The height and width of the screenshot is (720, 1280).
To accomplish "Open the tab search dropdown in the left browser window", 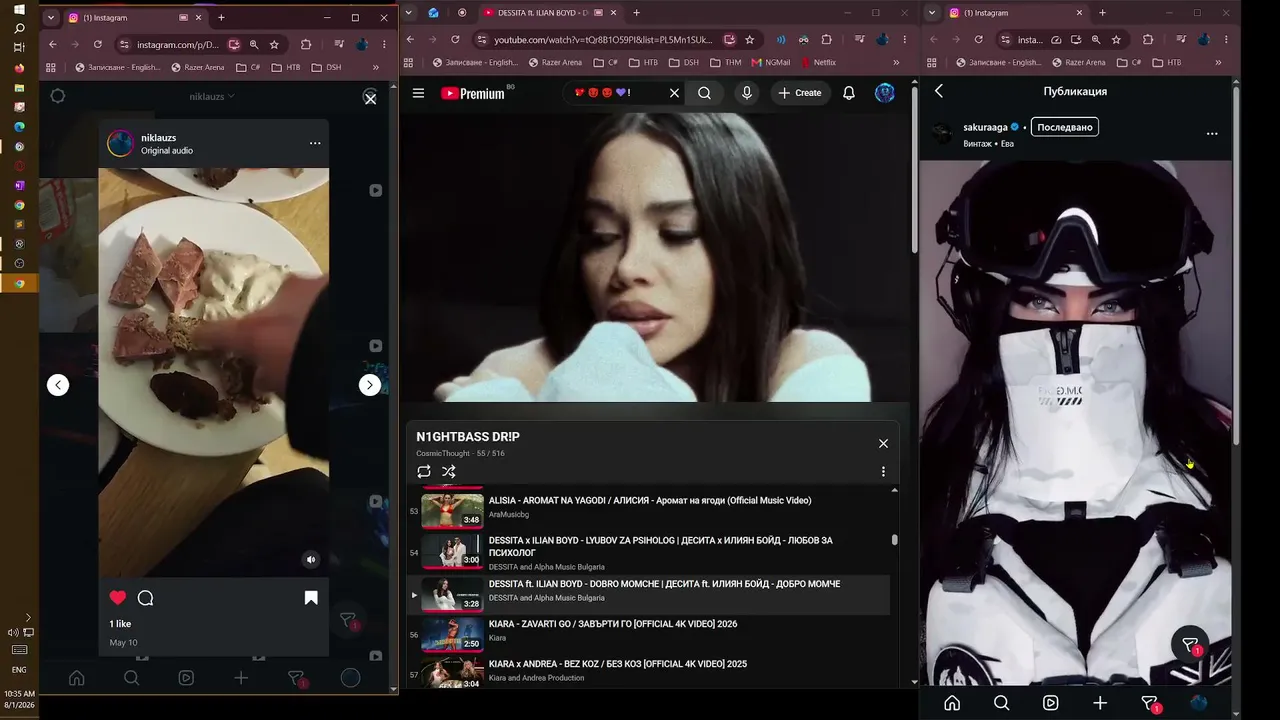I will (x=50, y=18).
